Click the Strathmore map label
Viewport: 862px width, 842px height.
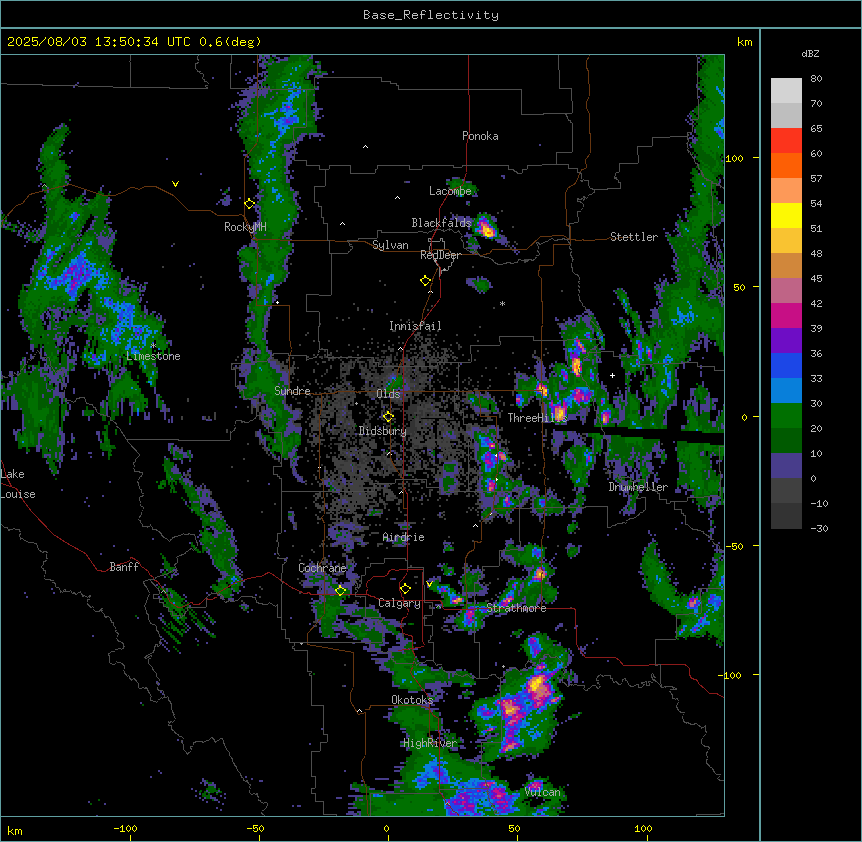[x=516, y=608]
